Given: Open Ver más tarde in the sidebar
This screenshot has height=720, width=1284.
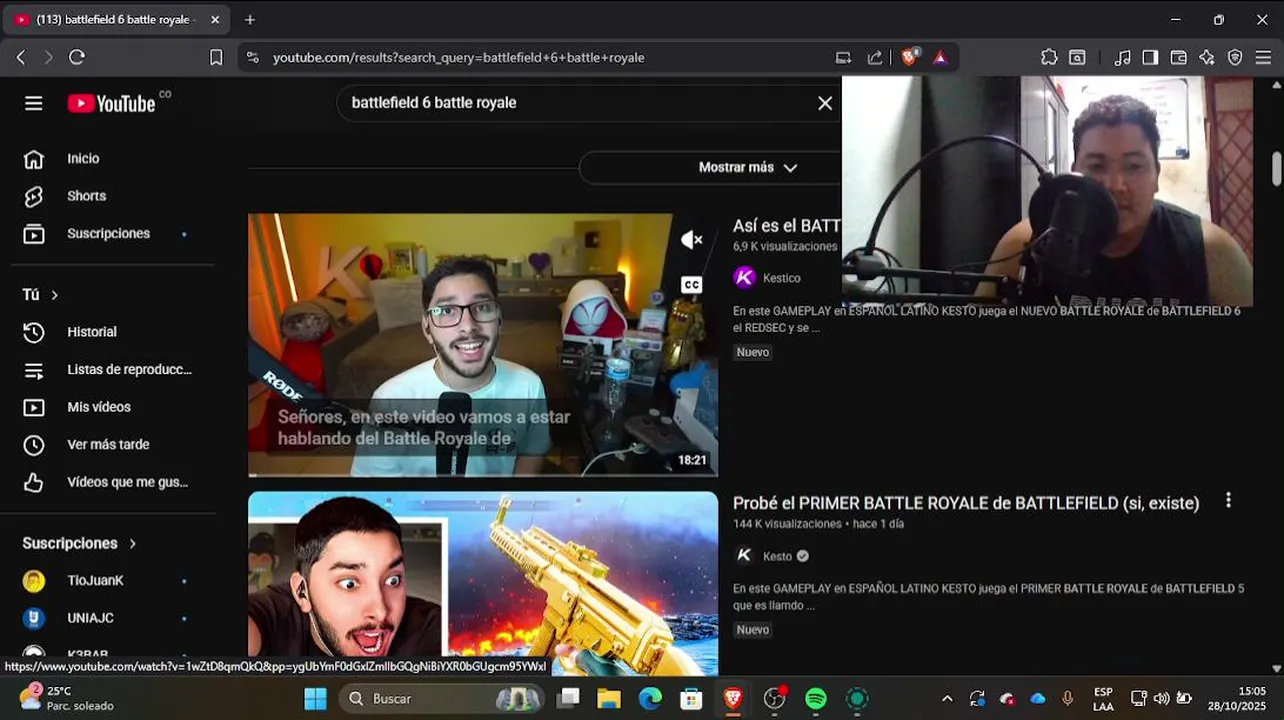Looking at the screenshot, I should [107, 444].
